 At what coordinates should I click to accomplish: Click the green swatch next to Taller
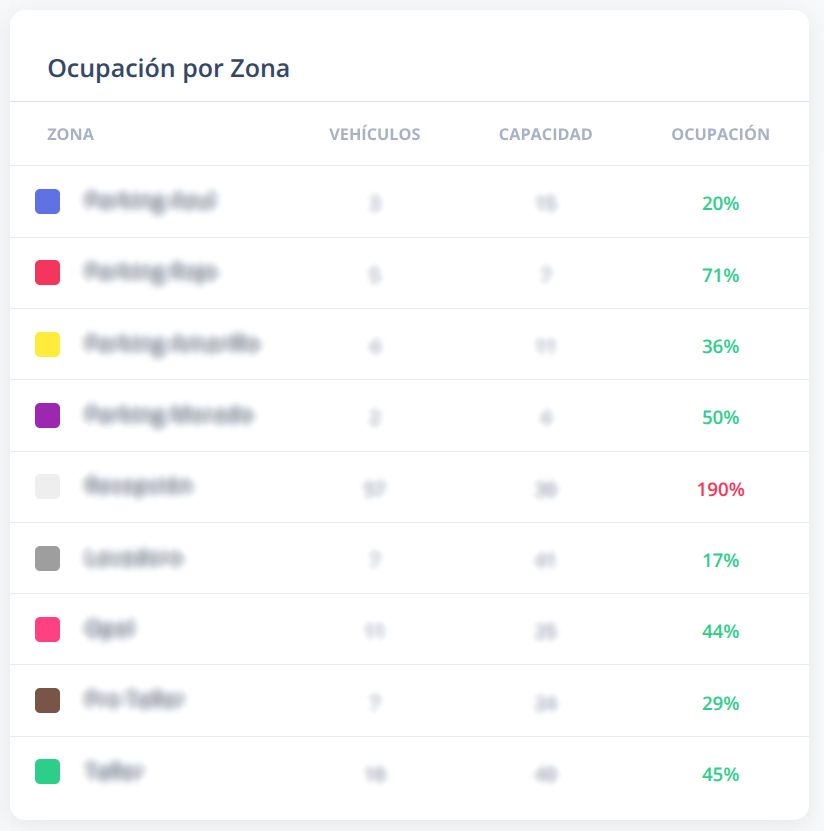(x=46, y=773)
